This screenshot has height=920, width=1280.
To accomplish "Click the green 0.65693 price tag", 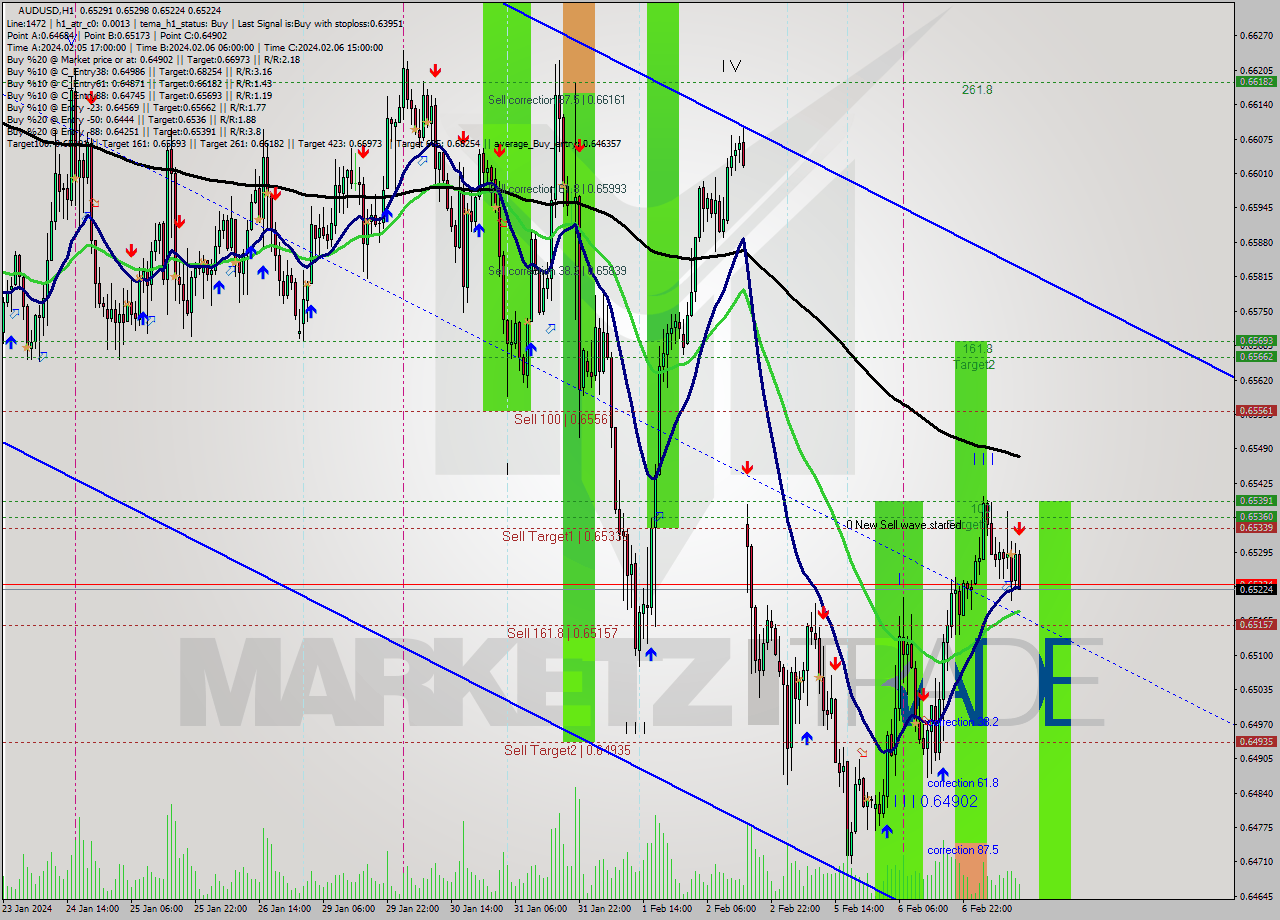I will point(1256,341).
